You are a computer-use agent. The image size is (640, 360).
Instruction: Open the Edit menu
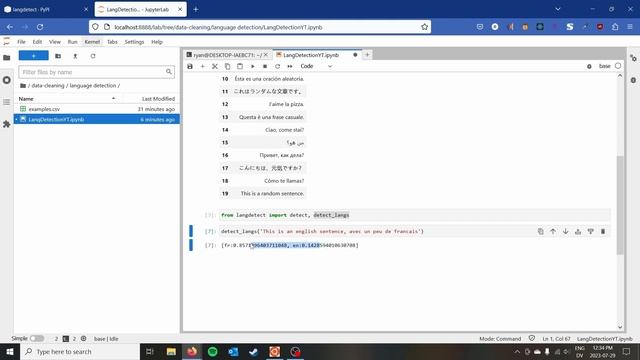[37, 42]
